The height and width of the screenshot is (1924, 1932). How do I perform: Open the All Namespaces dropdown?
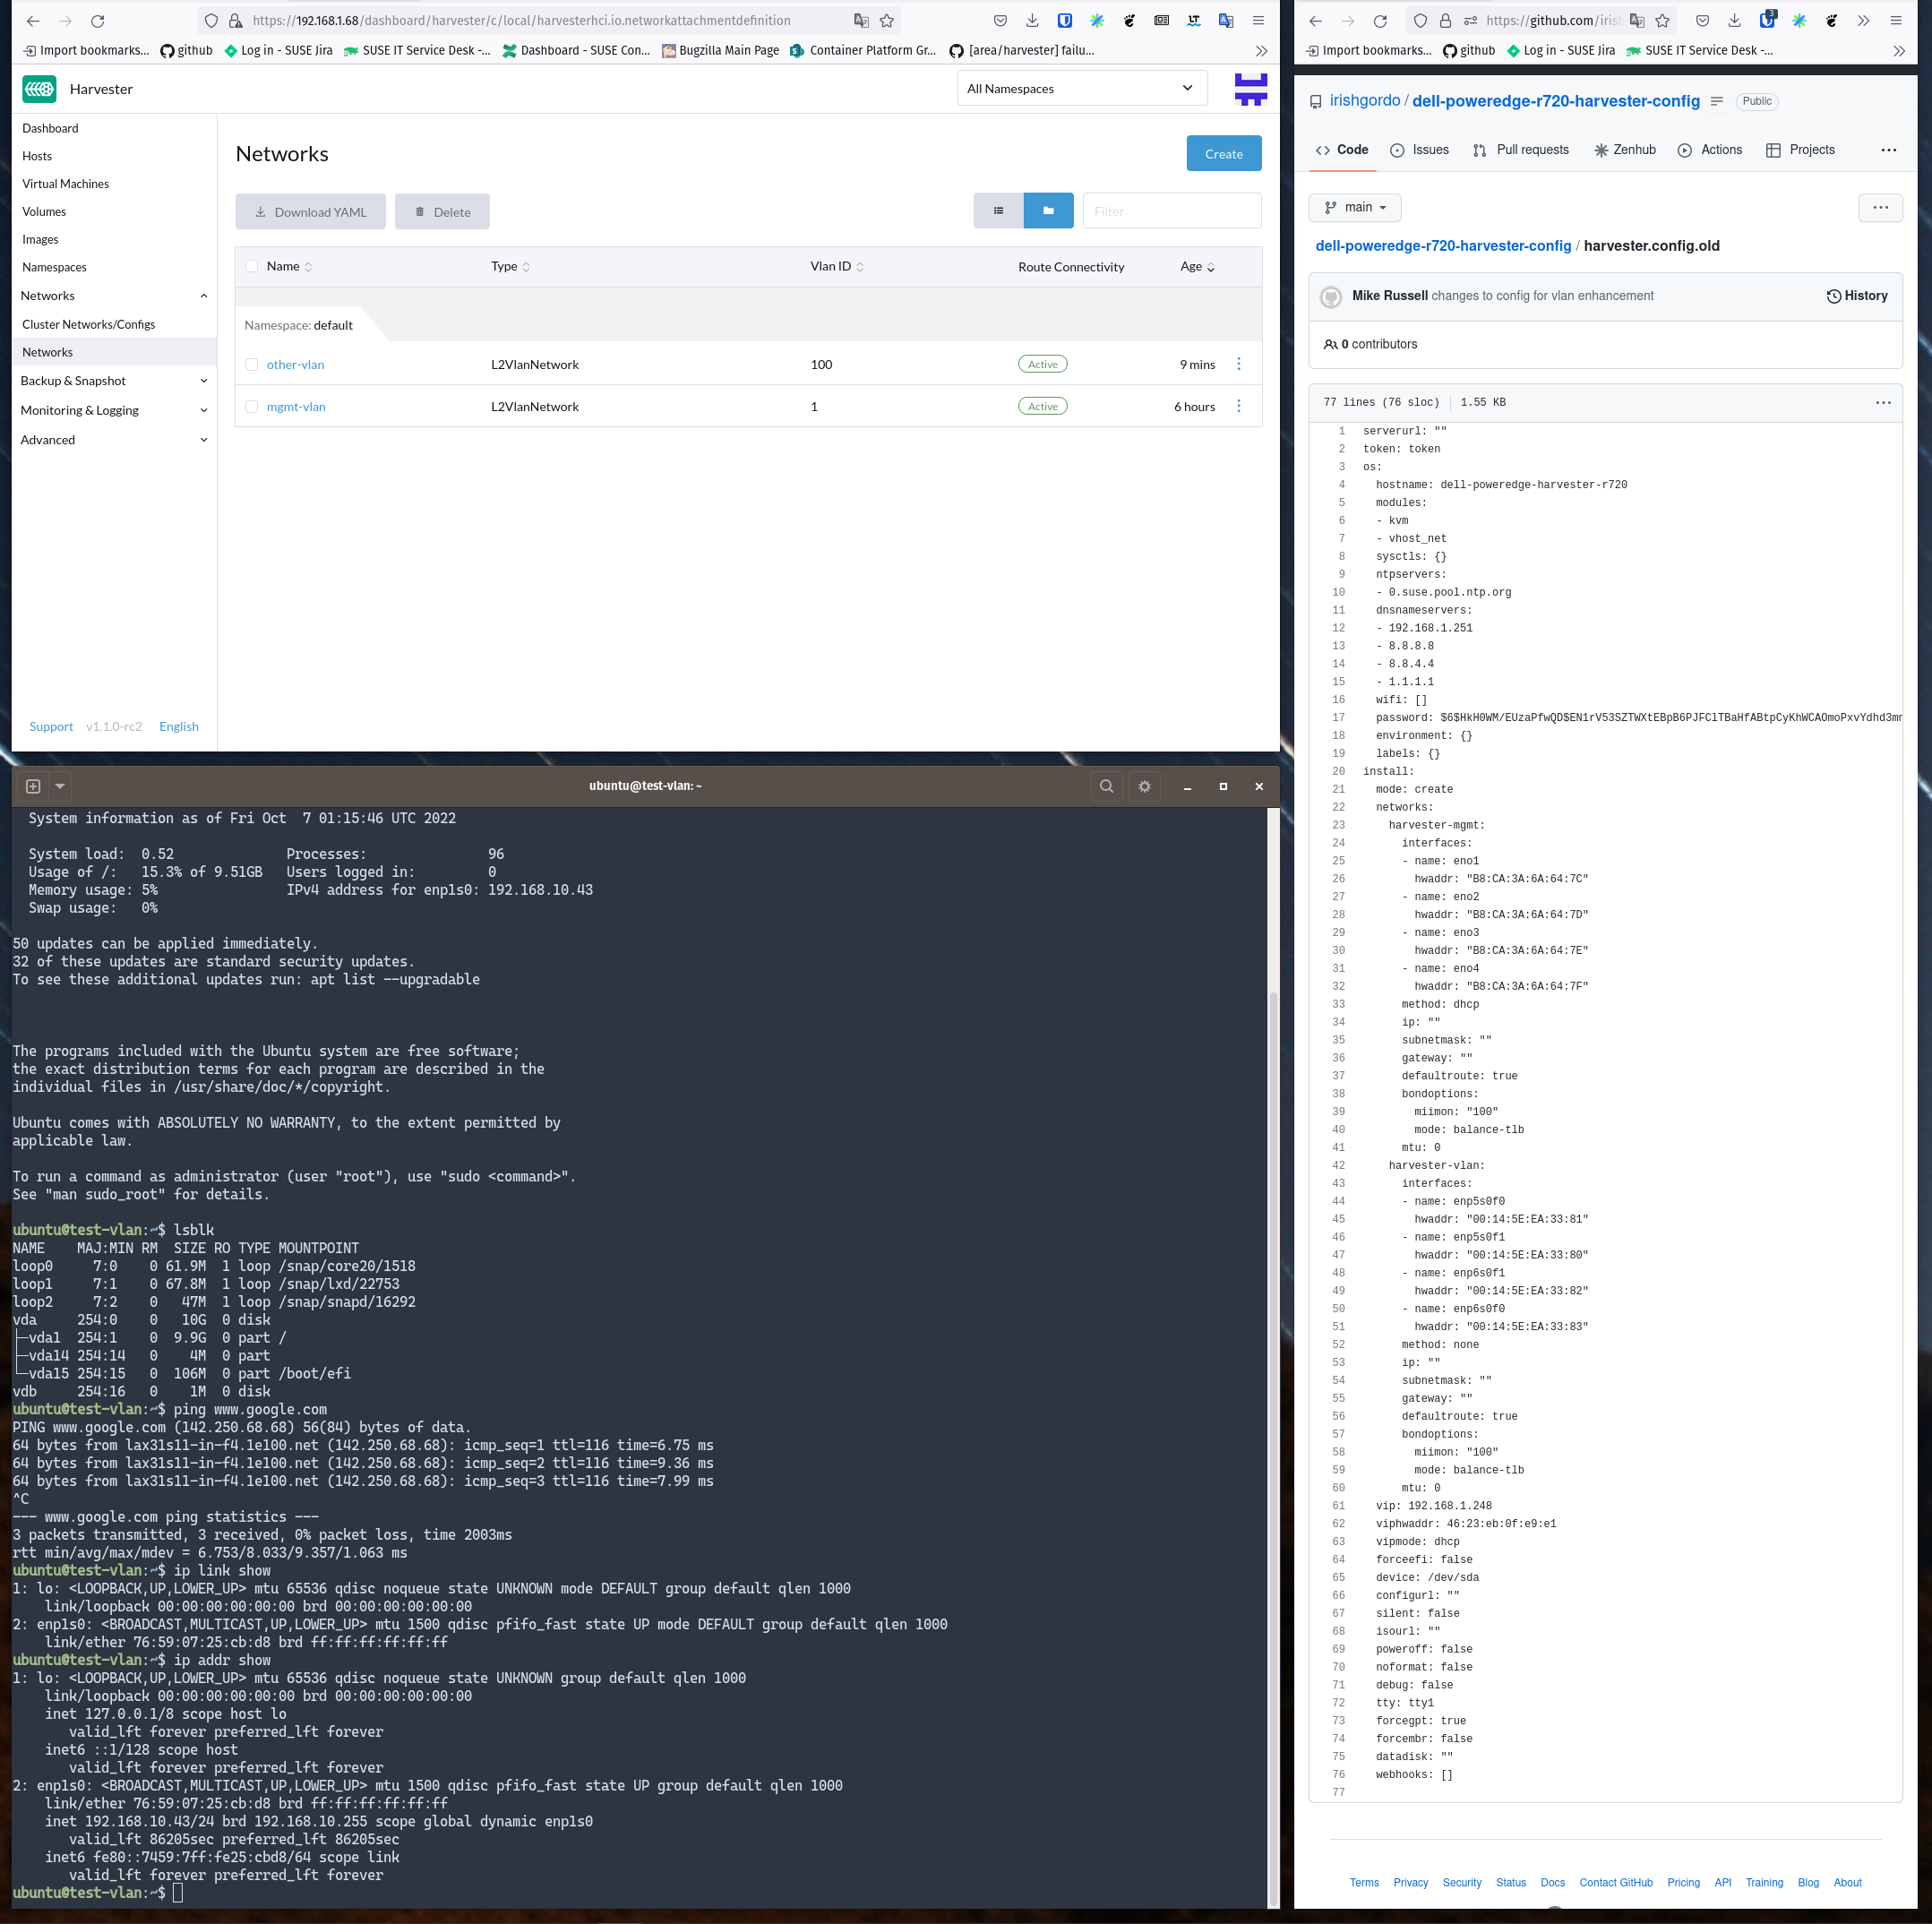(1081, 88)
